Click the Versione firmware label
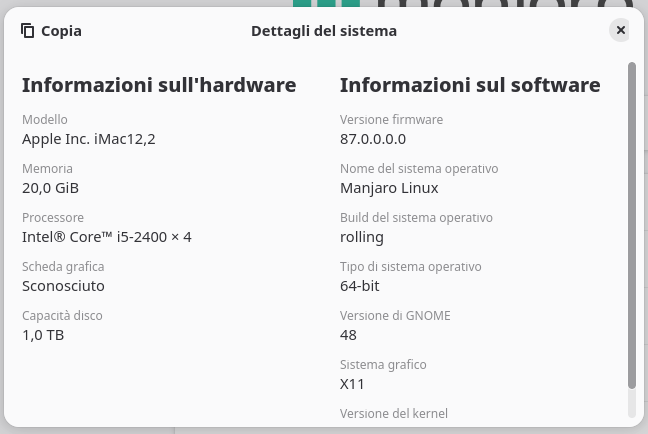 [x=391, y=120]
